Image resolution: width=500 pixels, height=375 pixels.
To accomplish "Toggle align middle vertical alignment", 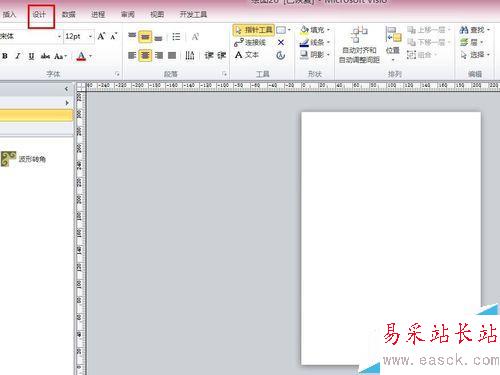I will pos(145,36).
